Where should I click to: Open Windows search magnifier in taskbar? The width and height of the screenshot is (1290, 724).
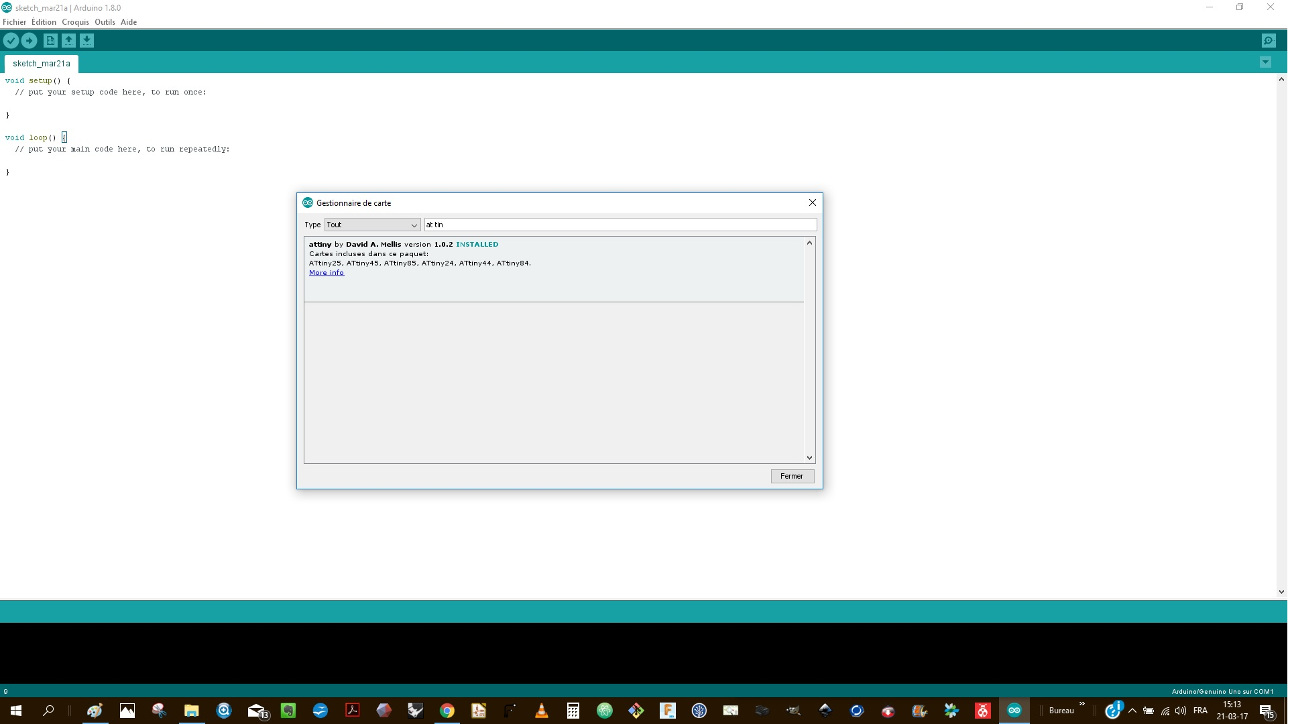pos(49,711)
